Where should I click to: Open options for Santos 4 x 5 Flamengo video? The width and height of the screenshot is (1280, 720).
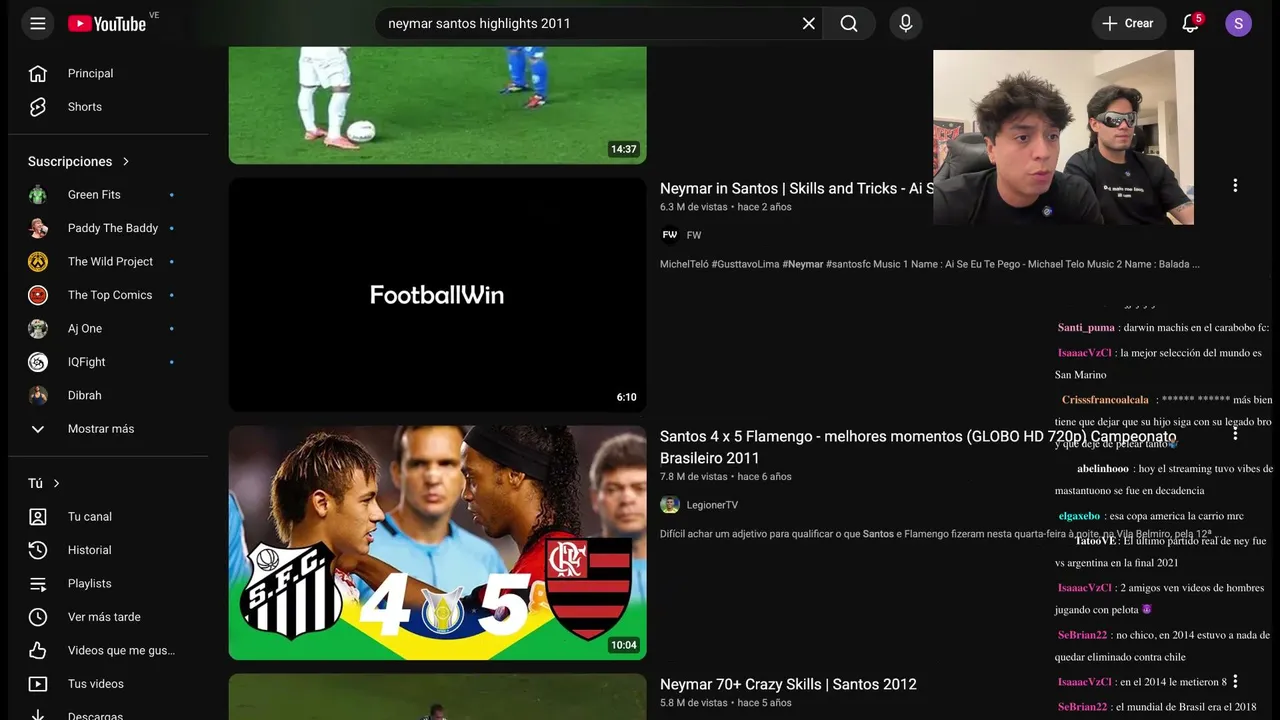click(x=1235, y=434)
